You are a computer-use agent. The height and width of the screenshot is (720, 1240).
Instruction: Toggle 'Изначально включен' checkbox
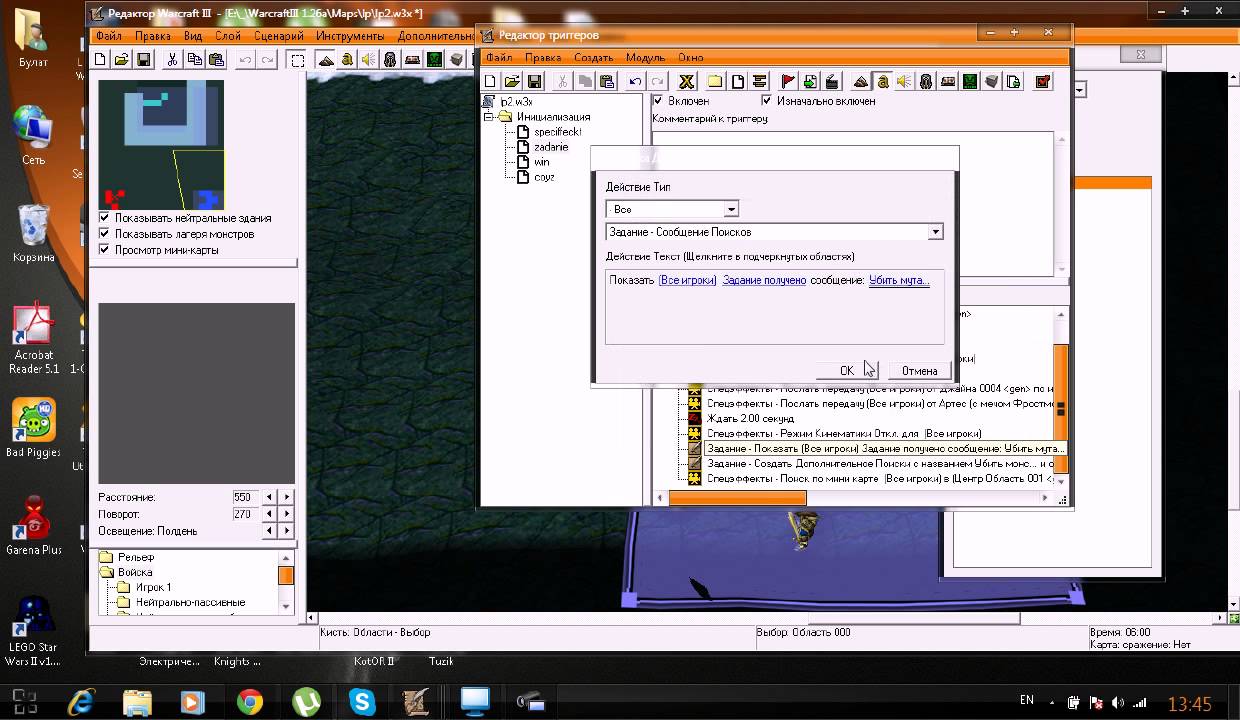tap(767, 101)
